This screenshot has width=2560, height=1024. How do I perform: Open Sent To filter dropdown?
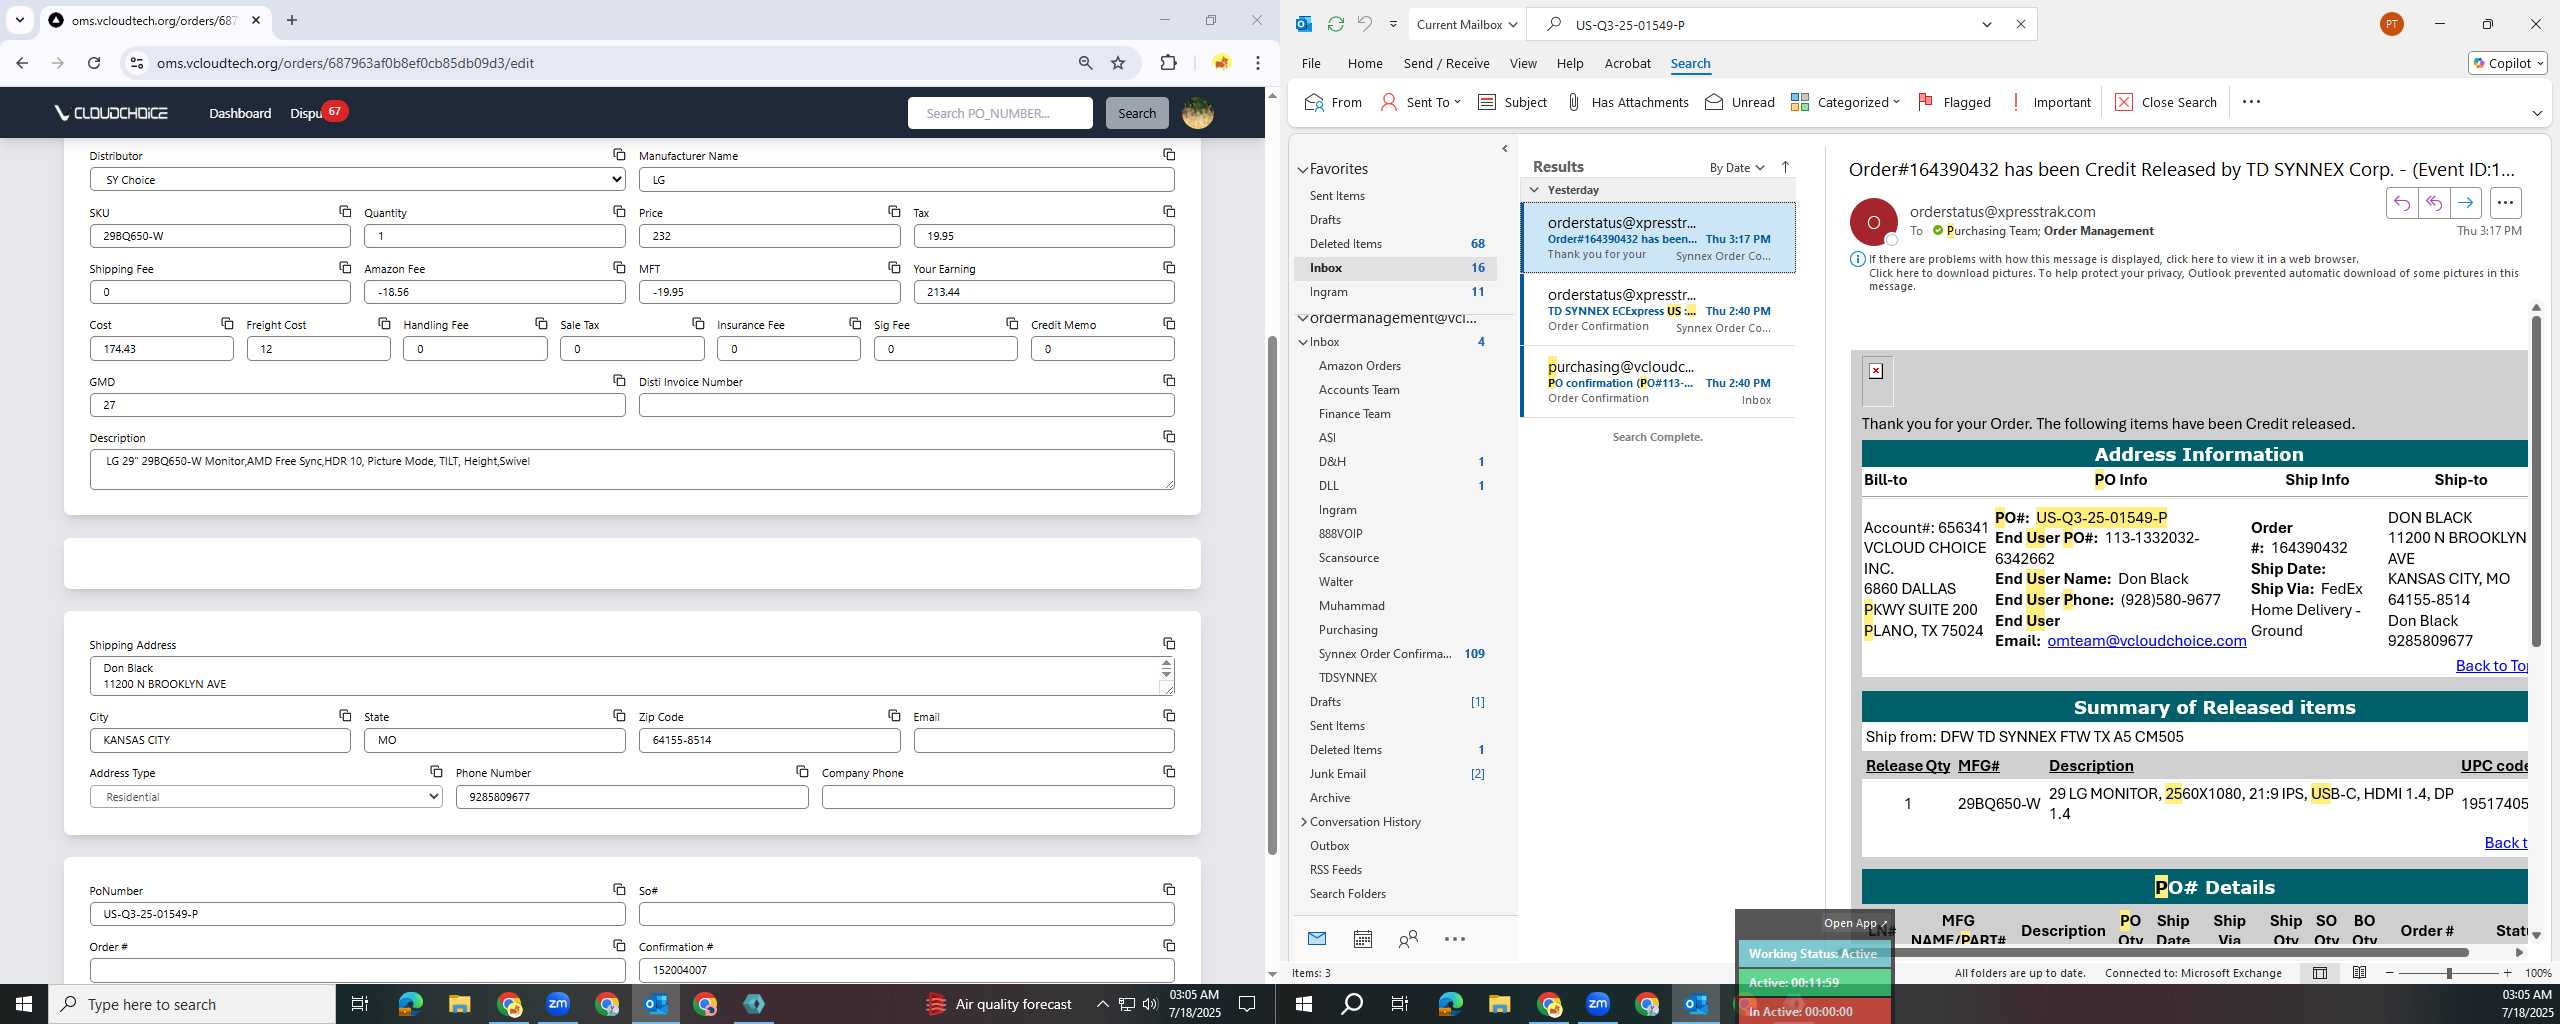tap(1420, 102)
